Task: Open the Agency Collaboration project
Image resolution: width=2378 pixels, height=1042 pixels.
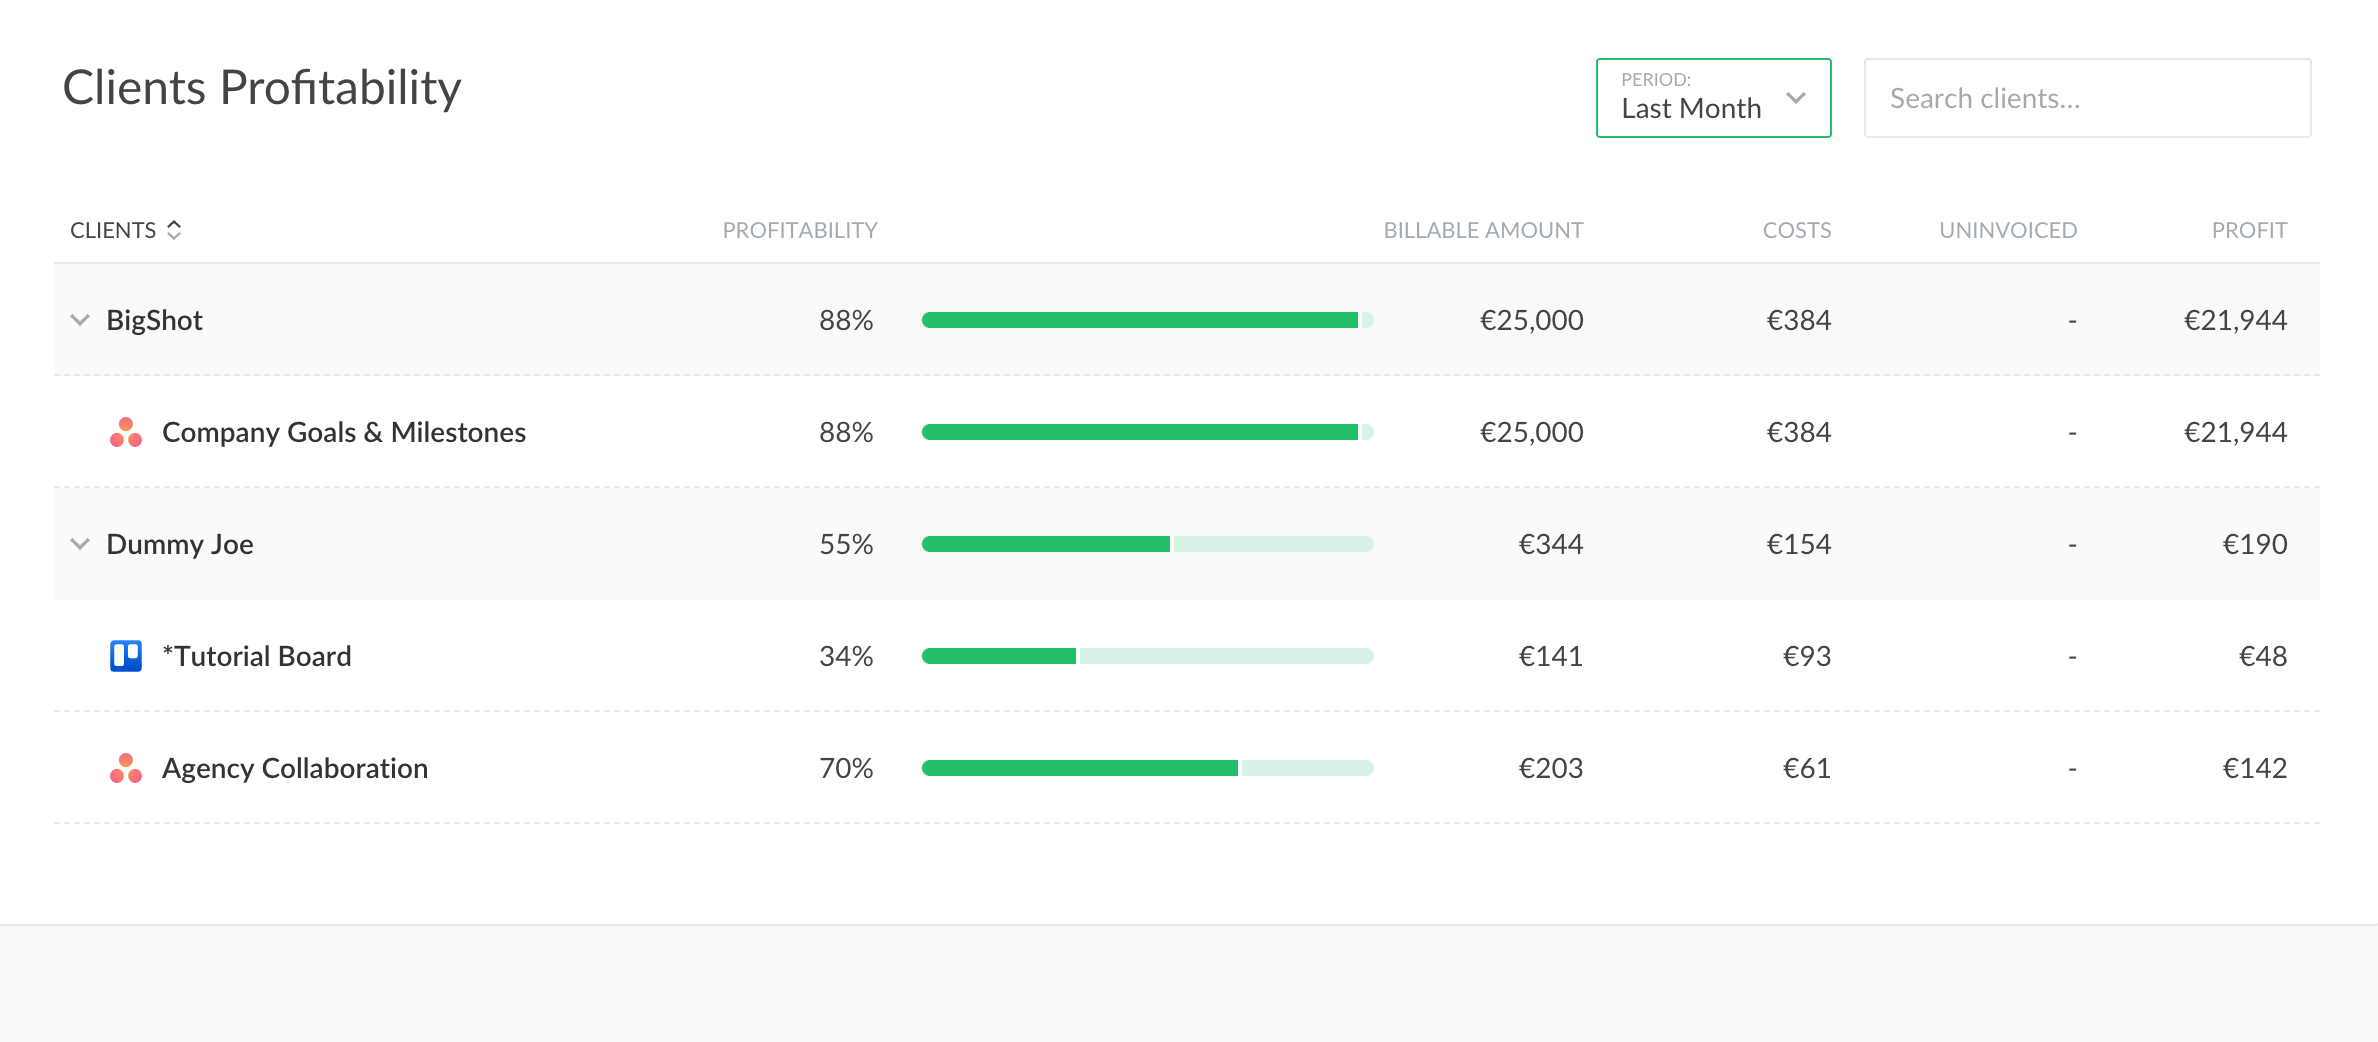Action: click(295, 768)
